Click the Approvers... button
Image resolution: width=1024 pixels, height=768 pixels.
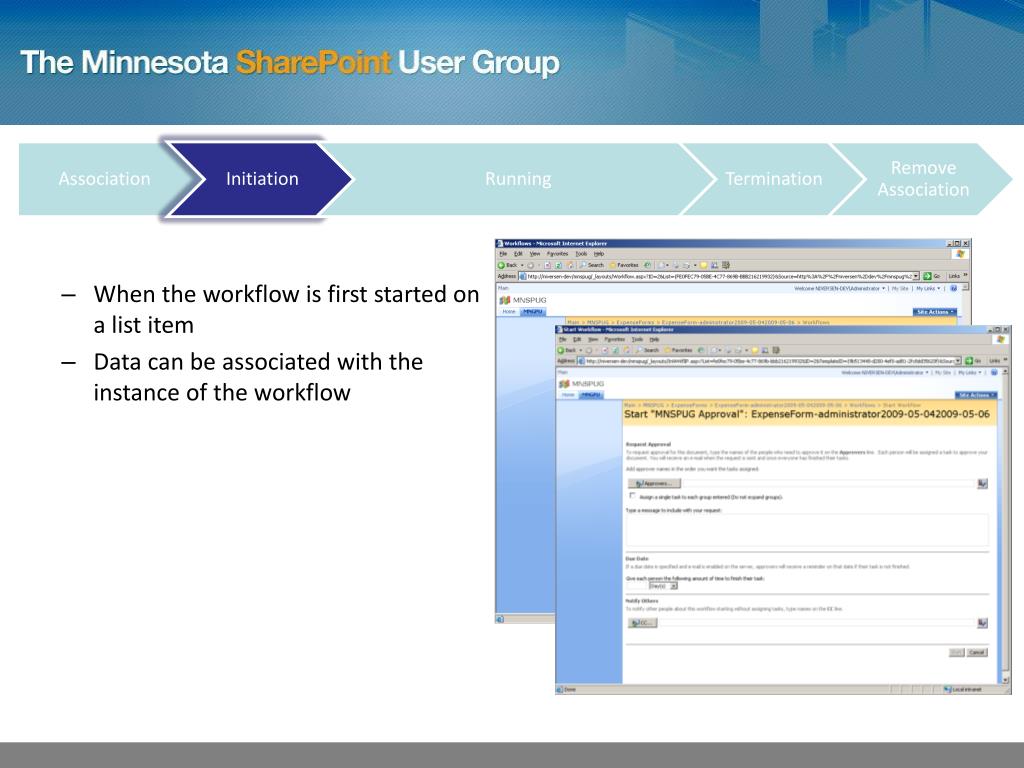tap(654, 484)
